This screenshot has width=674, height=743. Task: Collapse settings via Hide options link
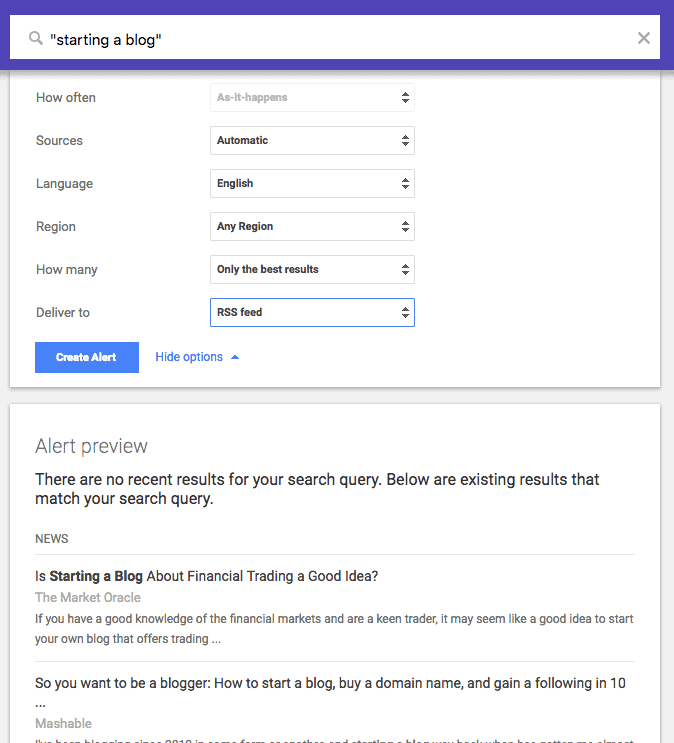tap(189, 357)
